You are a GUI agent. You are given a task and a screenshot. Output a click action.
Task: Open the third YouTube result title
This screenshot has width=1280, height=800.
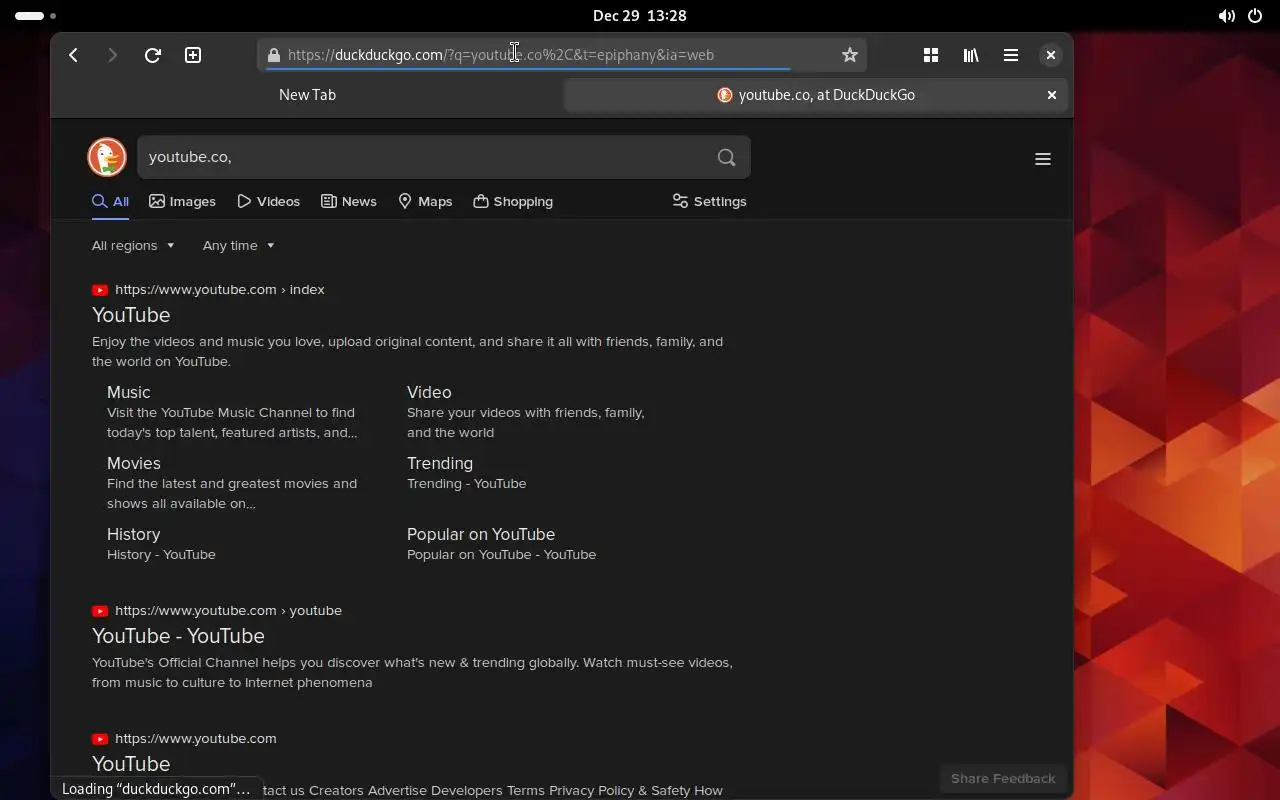tap(131, 764)
